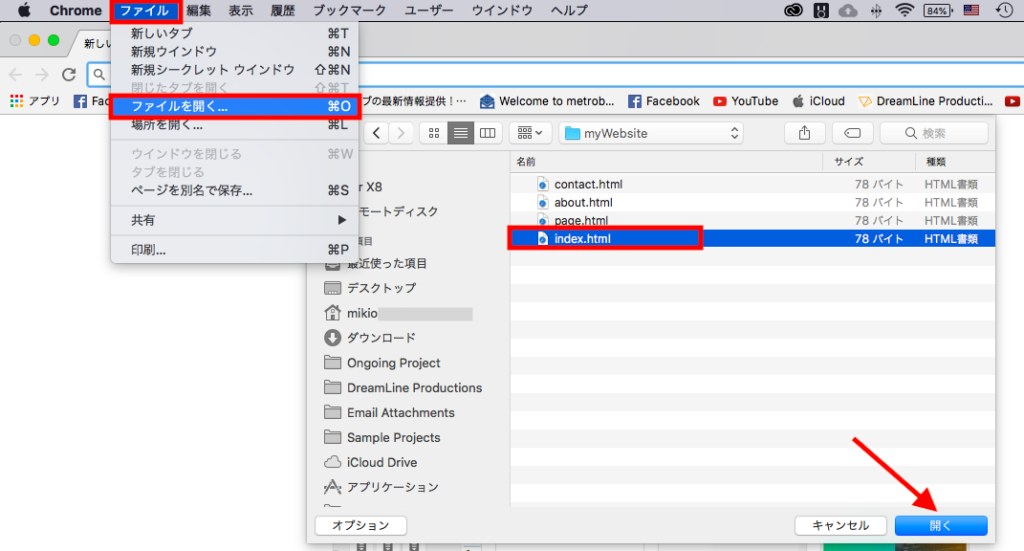
Task: Open the item arrangement dropdown
Action: click(530, 133)
